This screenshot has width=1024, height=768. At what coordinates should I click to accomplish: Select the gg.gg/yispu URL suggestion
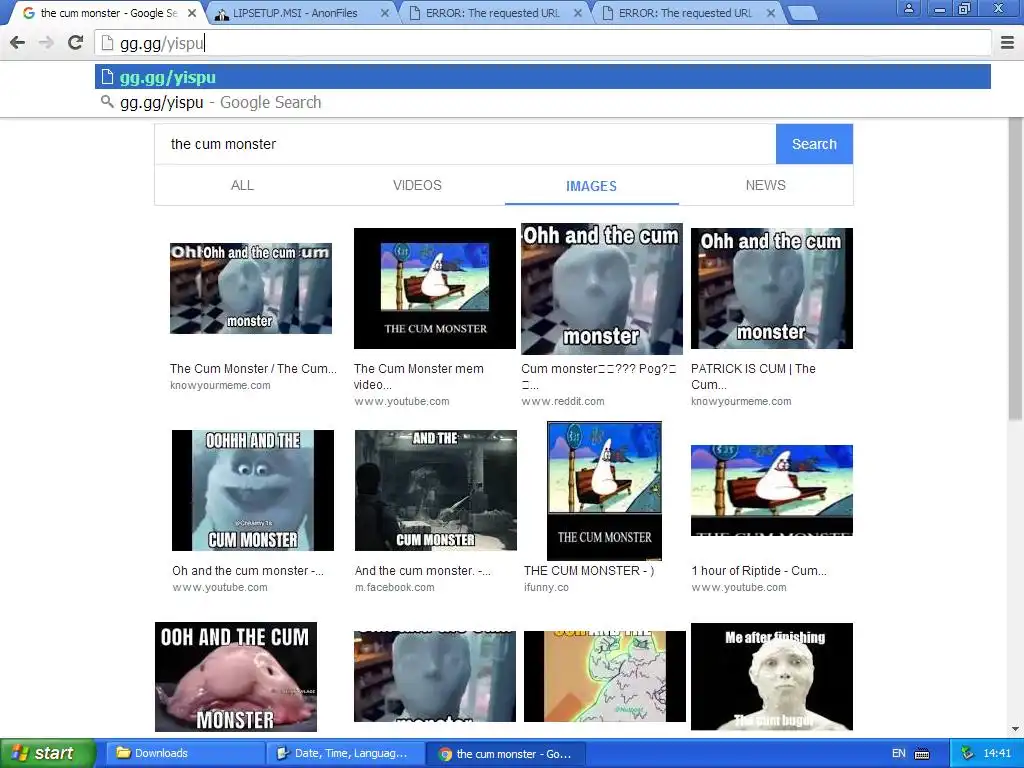point(543,77)
